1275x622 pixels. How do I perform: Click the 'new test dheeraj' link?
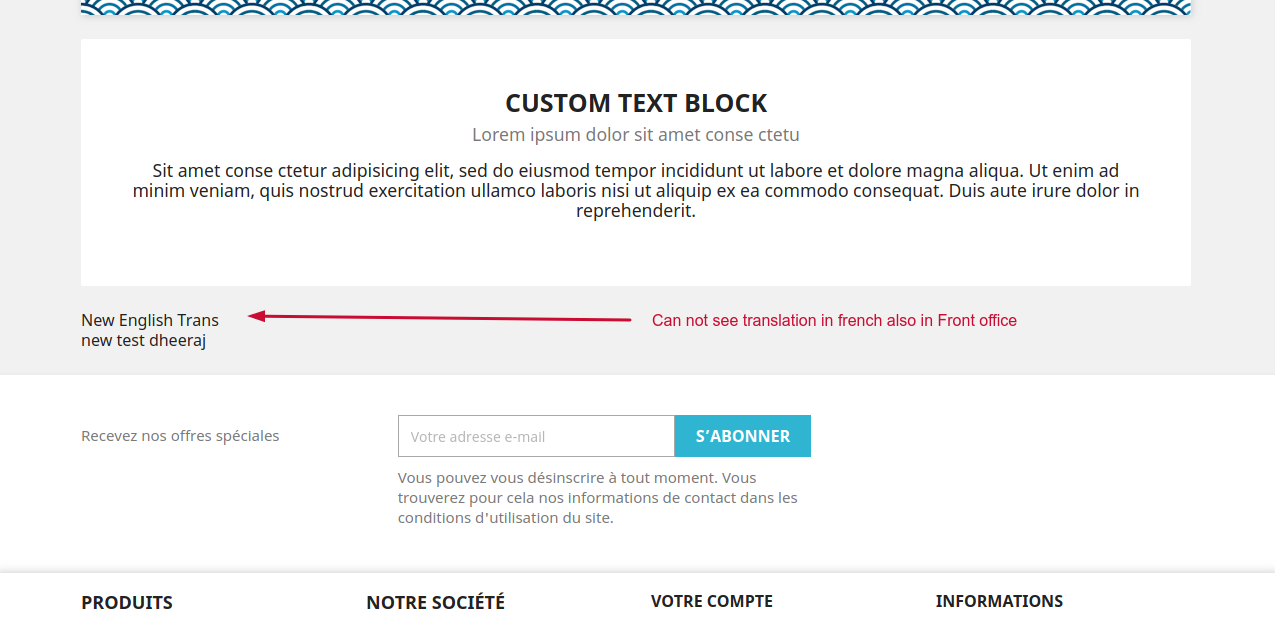tap(143, 340)
